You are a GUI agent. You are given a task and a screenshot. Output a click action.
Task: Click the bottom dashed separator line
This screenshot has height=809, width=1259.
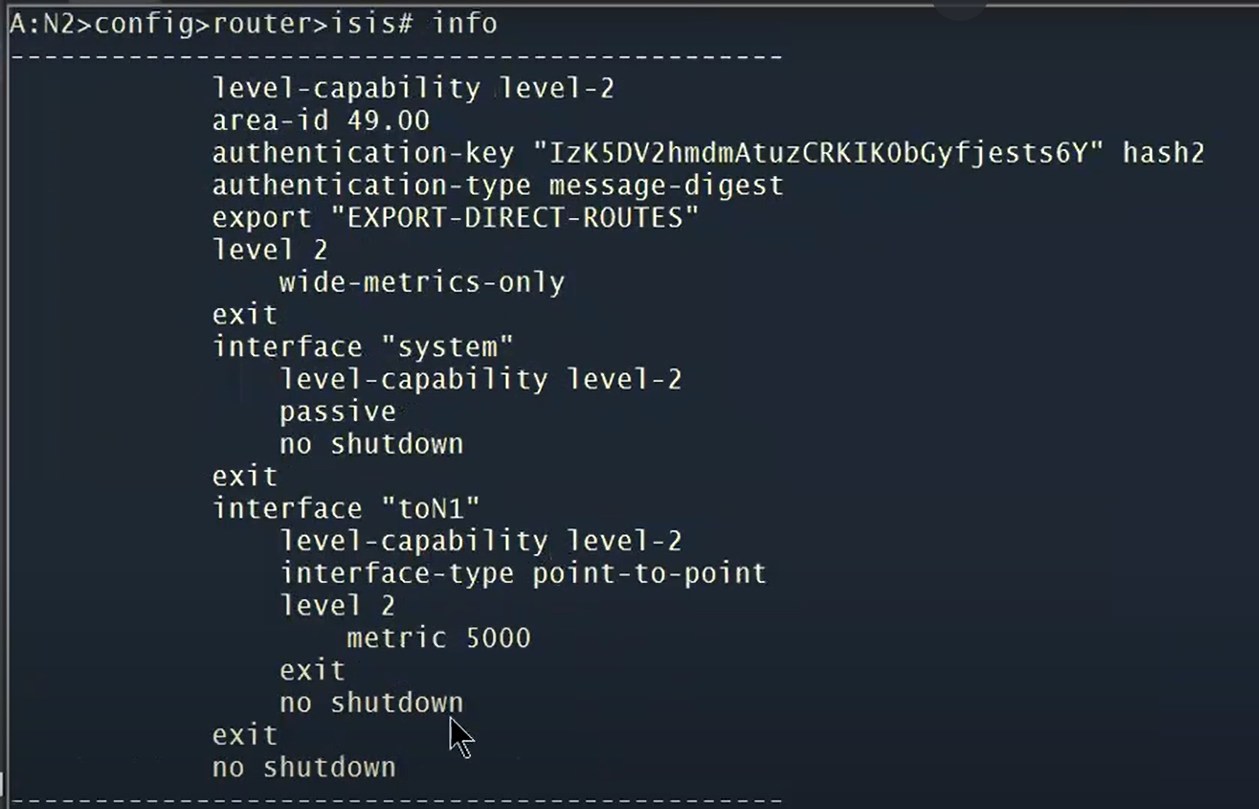point(396,800)
